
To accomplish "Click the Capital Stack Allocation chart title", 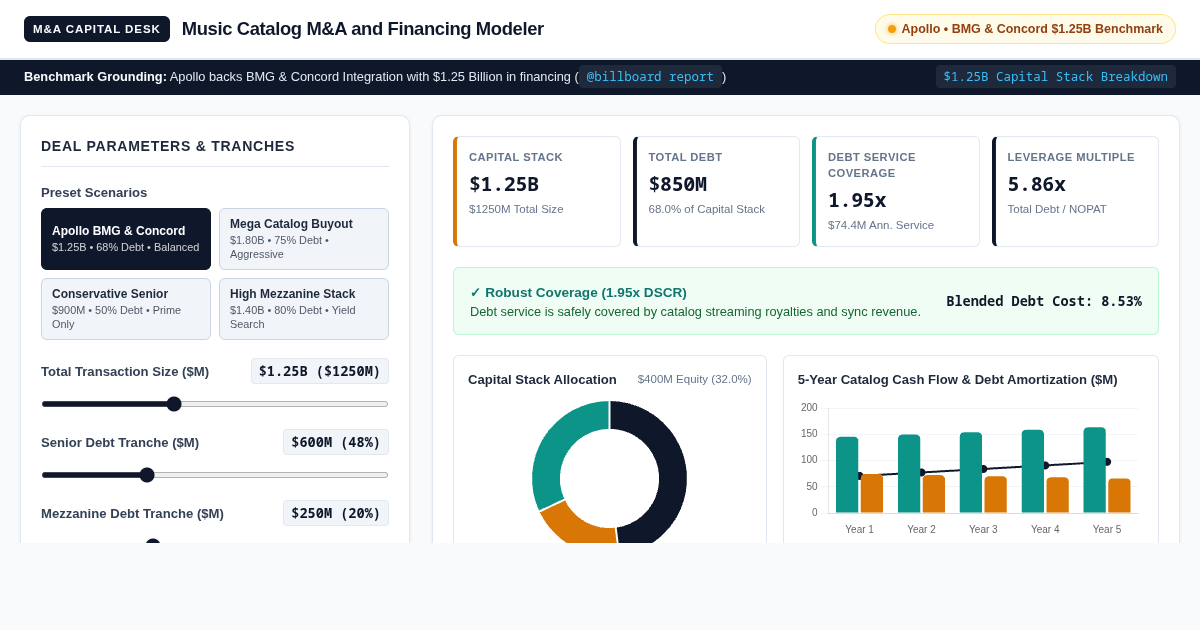I will tap(542, 380).
